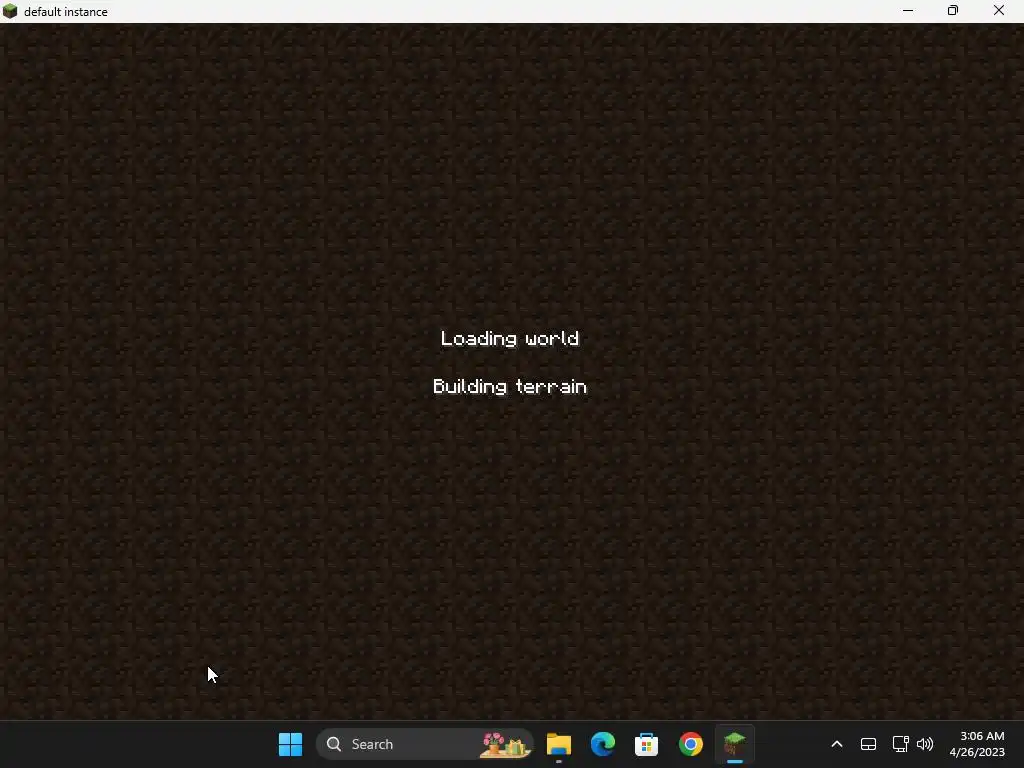
Task: Launch Microsoft Edge from the taskbar
Action: click(603, 744)
